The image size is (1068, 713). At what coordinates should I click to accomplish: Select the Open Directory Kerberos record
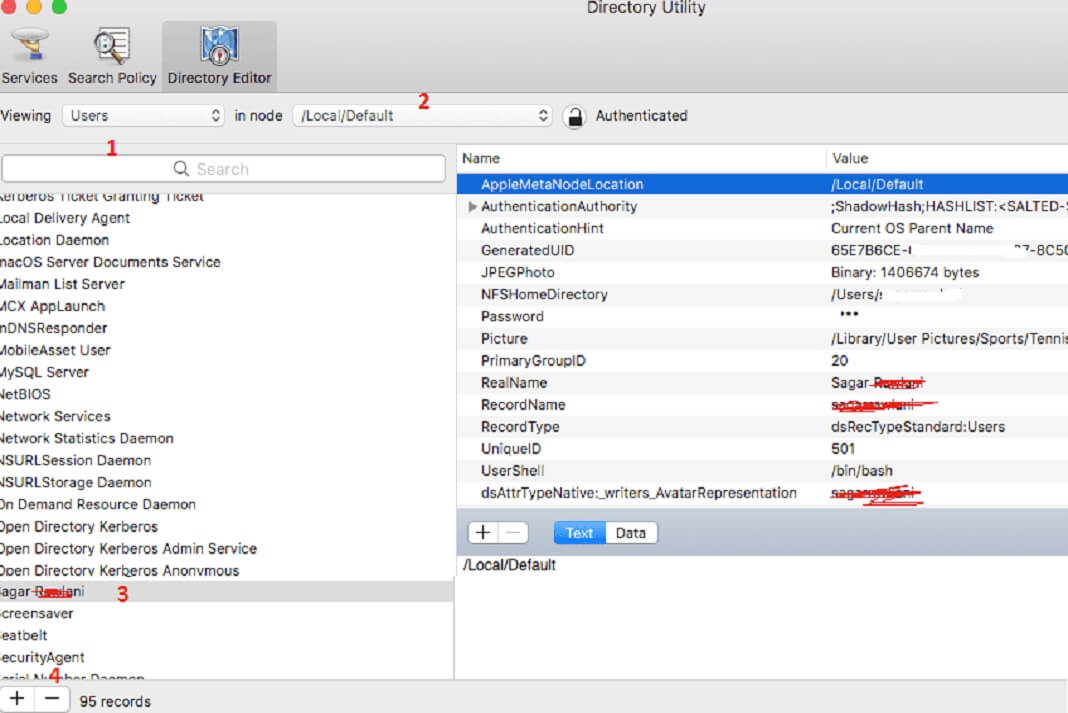coord(79,526)
